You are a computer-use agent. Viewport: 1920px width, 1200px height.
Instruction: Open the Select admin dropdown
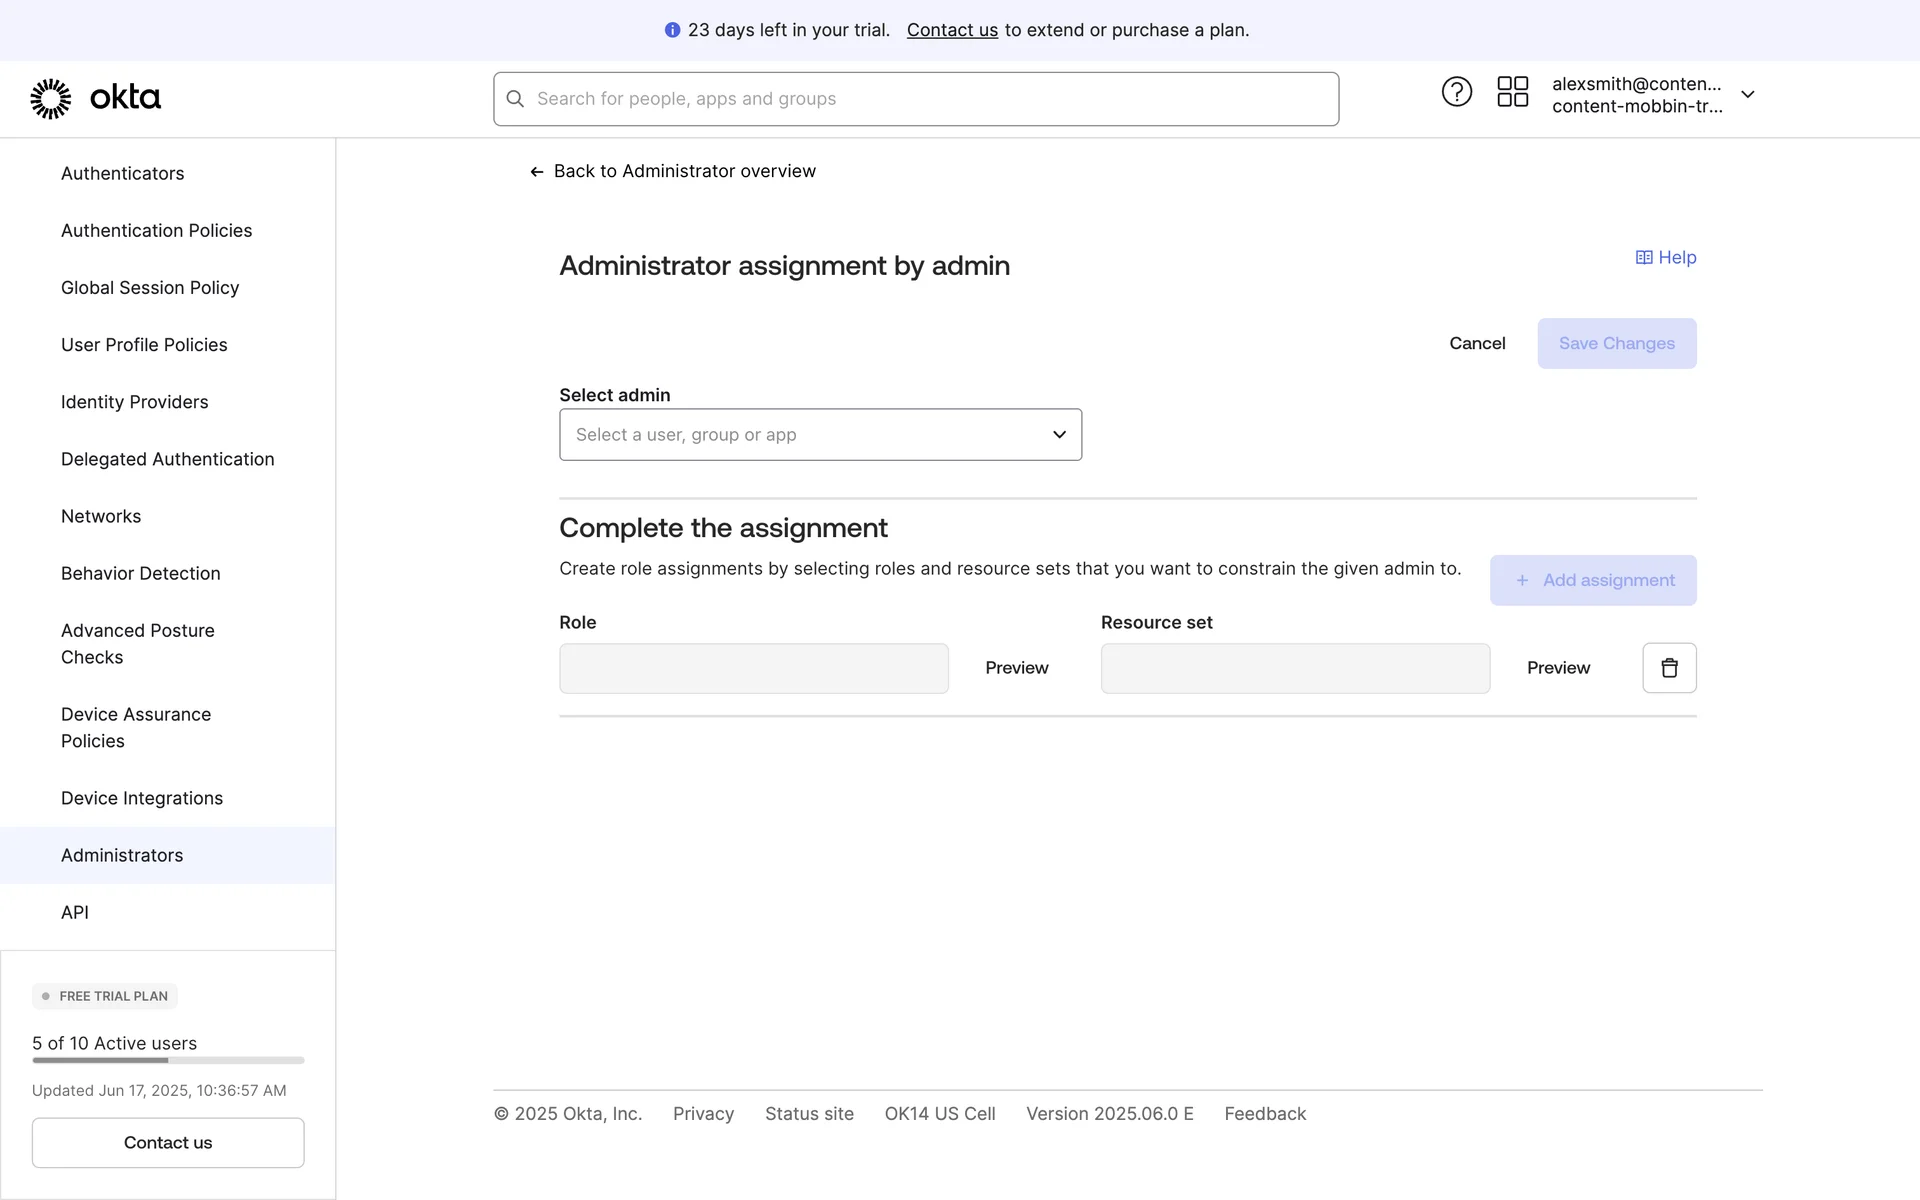(x=820, y=435)
